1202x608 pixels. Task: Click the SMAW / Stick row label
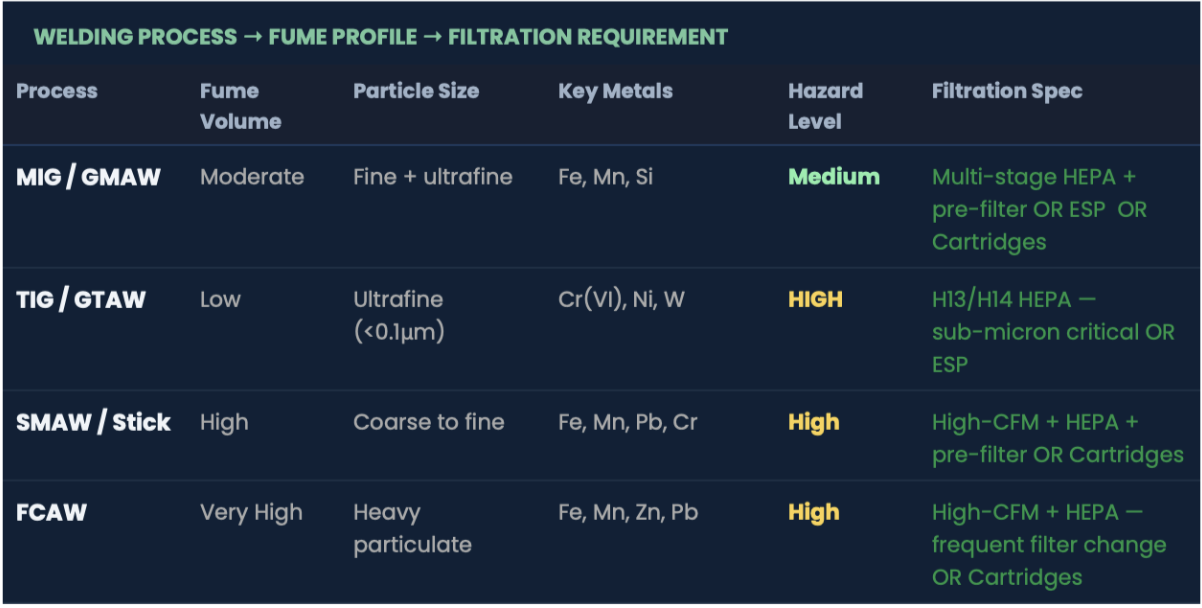(x=93, y=422)
